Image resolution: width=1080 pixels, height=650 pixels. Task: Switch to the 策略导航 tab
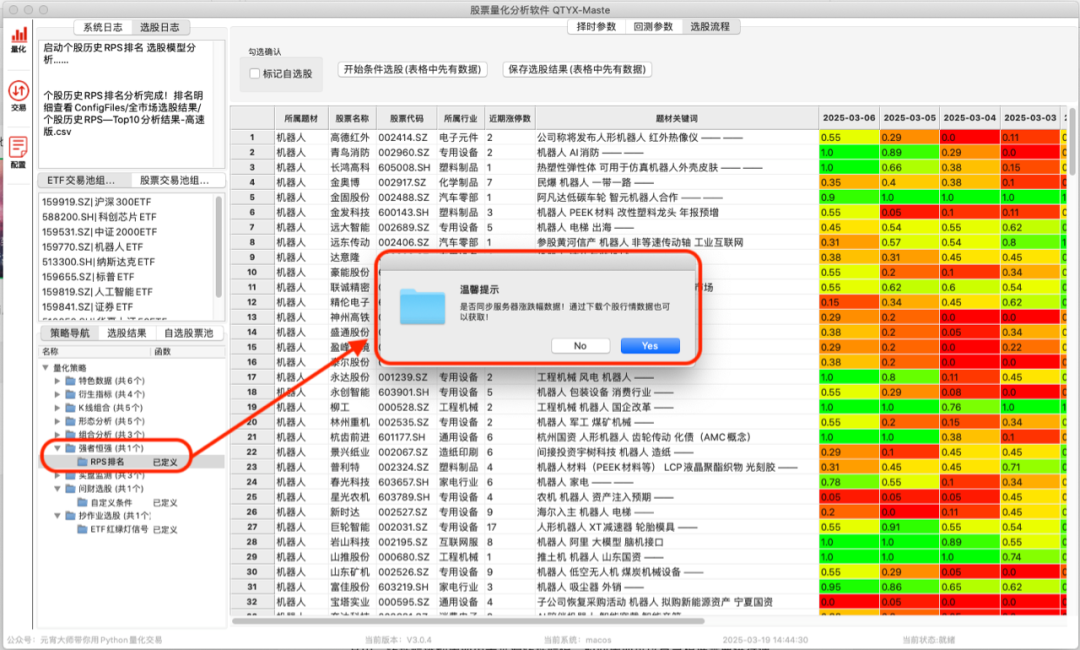click(70, 333)
